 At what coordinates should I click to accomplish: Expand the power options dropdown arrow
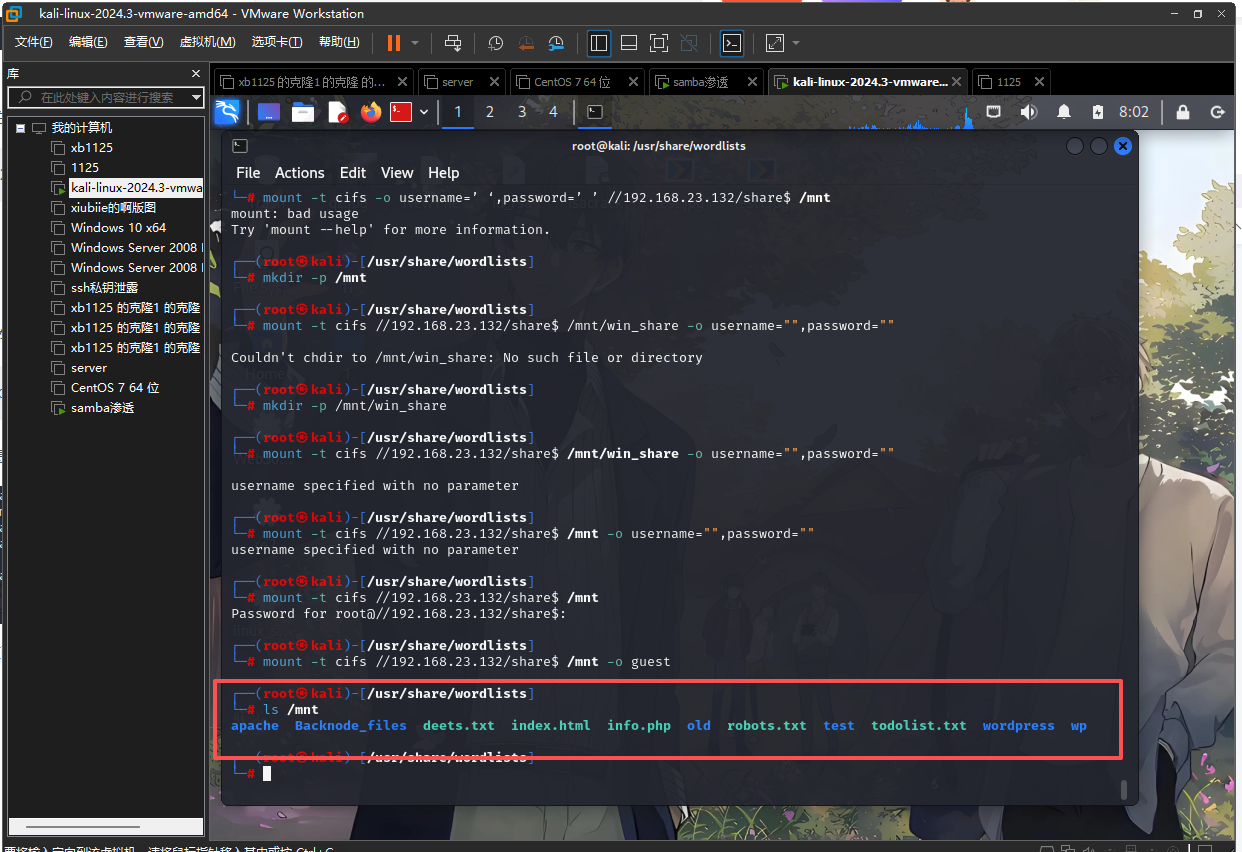click(x=415, y=43)
